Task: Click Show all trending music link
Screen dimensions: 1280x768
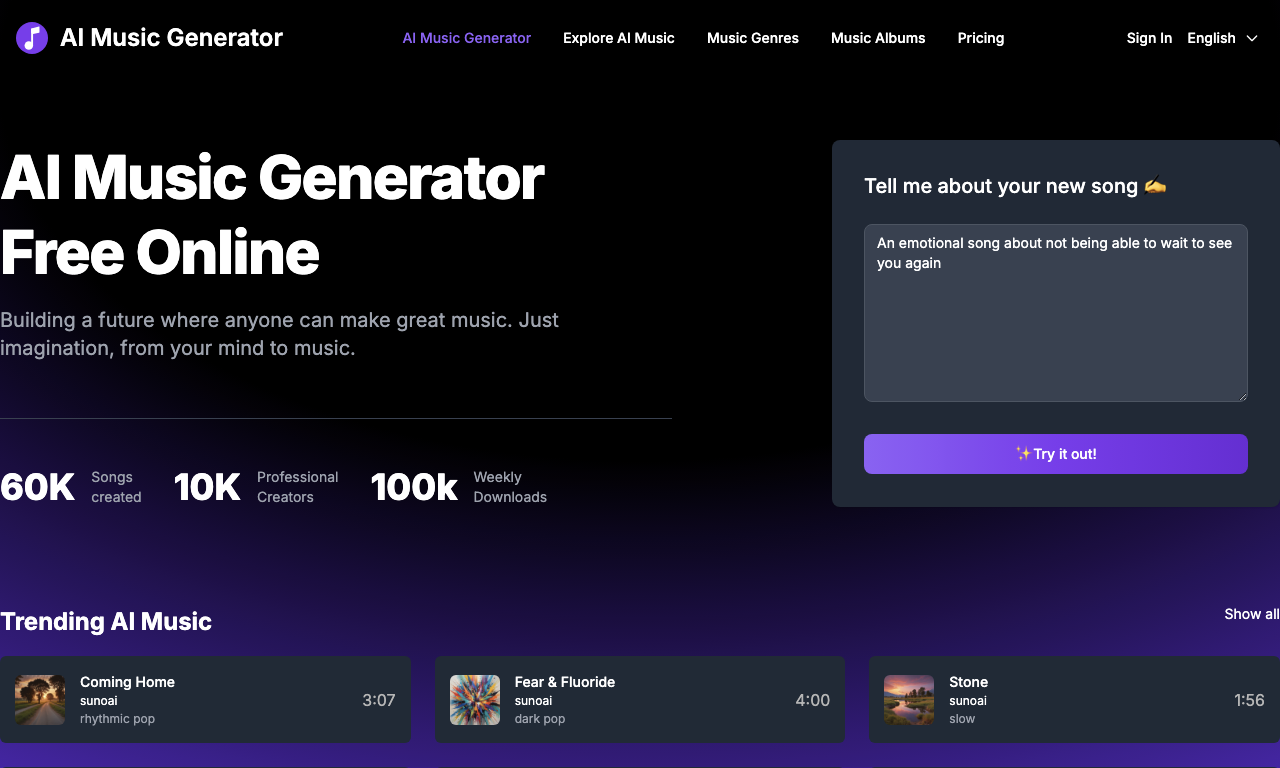Action: point(1251,614)
